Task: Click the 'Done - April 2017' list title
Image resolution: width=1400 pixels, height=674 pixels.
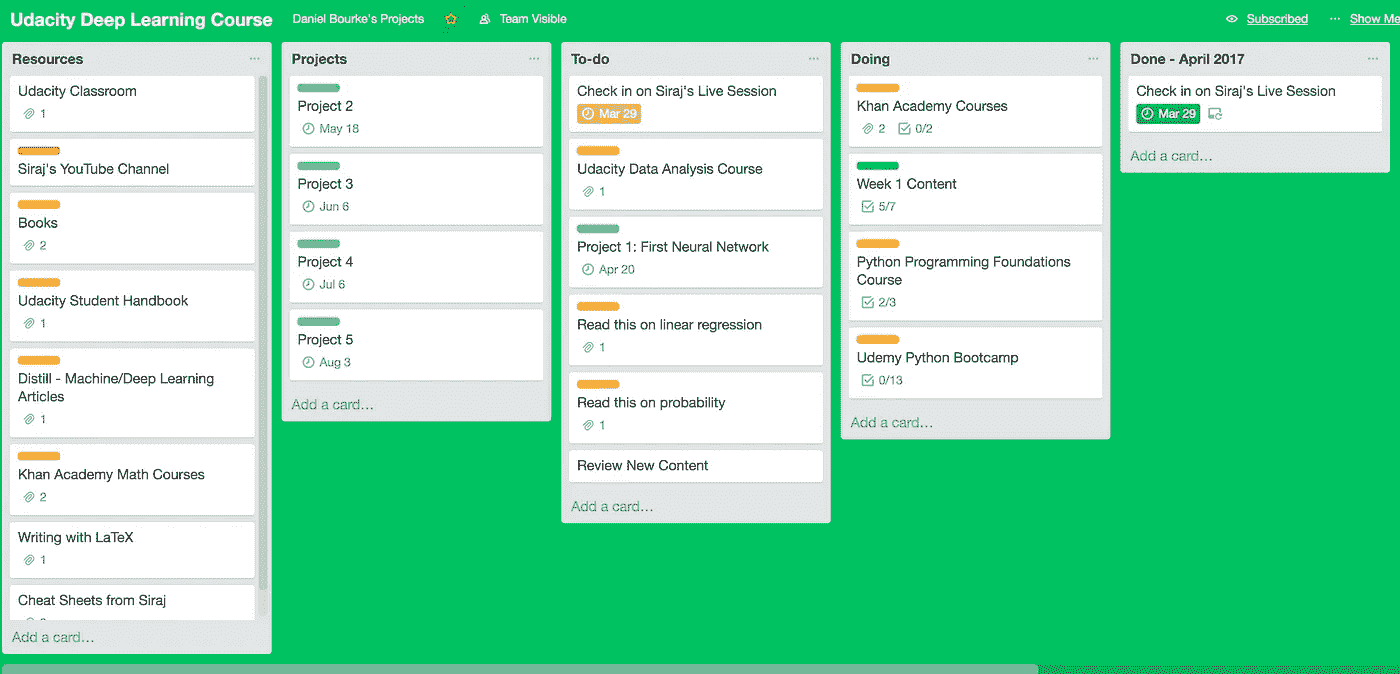Action: (1188, 59)
